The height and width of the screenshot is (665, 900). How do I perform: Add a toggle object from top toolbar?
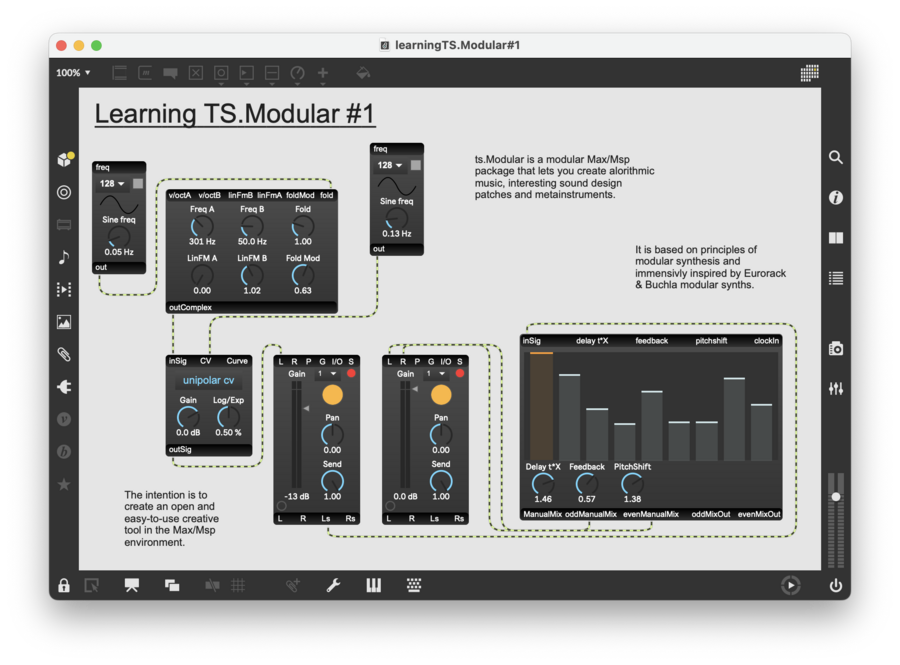196,73
